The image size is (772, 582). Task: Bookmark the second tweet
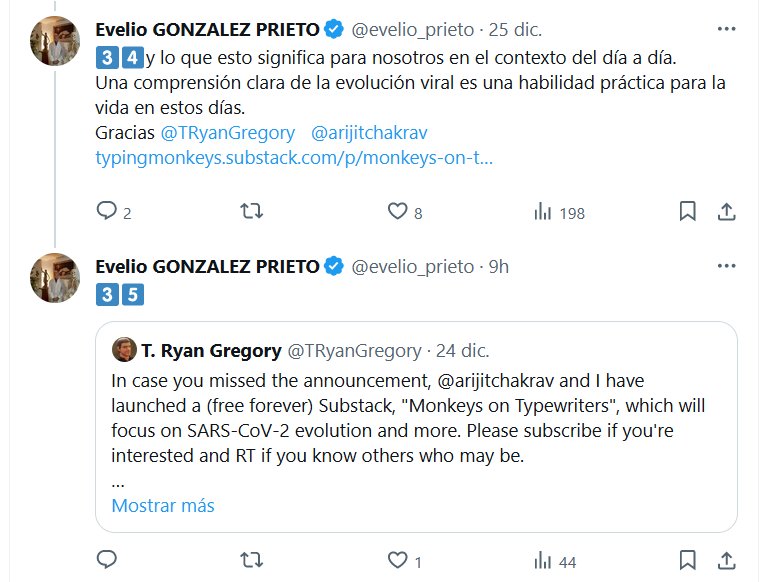[x=688, y=559]
